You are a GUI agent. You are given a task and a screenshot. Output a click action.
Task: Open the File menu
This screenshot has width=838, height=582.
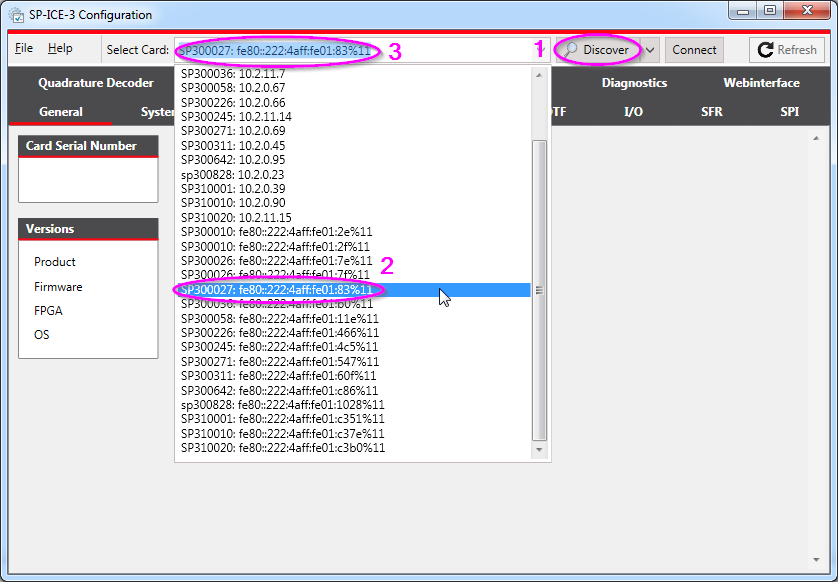point(23,47)
